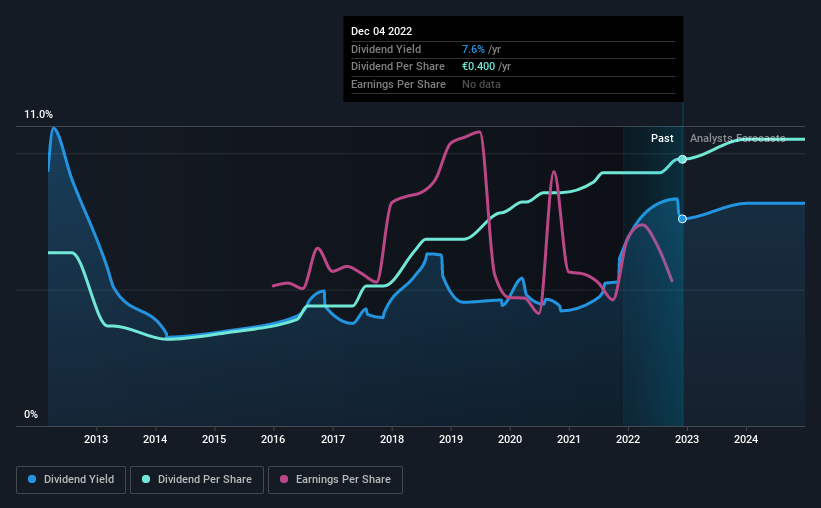Click the €0.400 dividend per share value
This screenshot has height=508, width=821.
pyautogui.click(x=478, y=67)
